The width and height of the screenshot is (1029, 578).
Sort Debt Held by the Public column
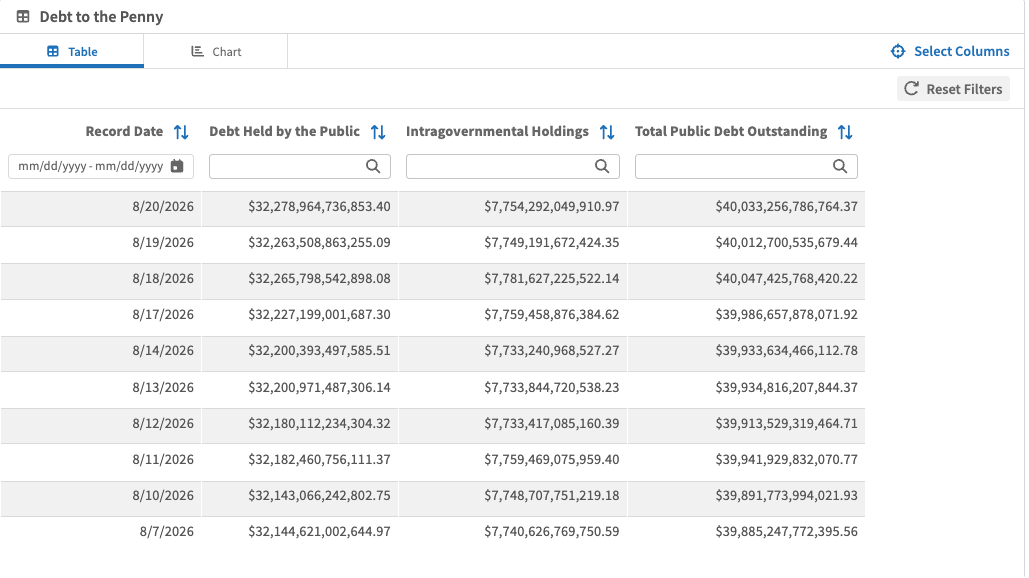(378, 132)
